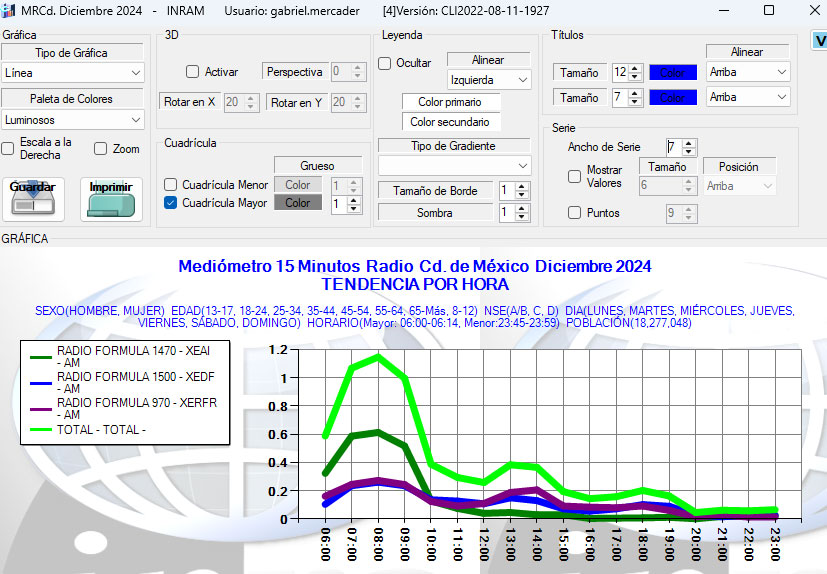Viewport: 827px width, 574px height.
Task: Expand the Tipo de Gradiente dropdown
Action: [x=454, y=166]
